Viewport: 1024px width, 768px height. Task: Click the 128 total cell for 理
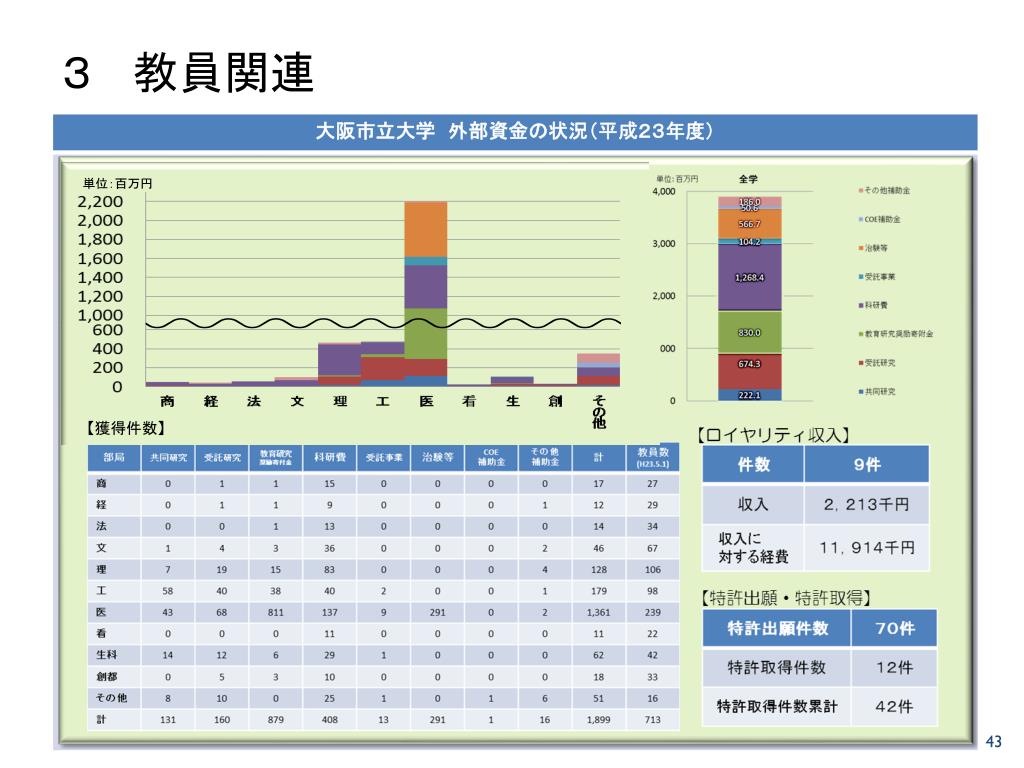599,569
